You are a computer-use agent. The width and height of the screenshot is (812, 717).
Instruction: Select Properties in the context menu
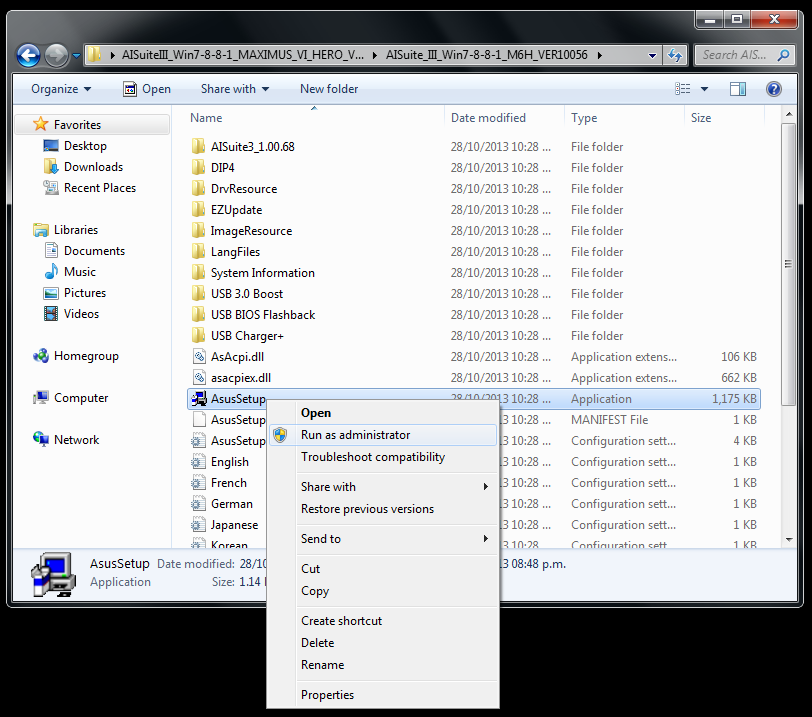pyautogui.click(x=327, y=695)
